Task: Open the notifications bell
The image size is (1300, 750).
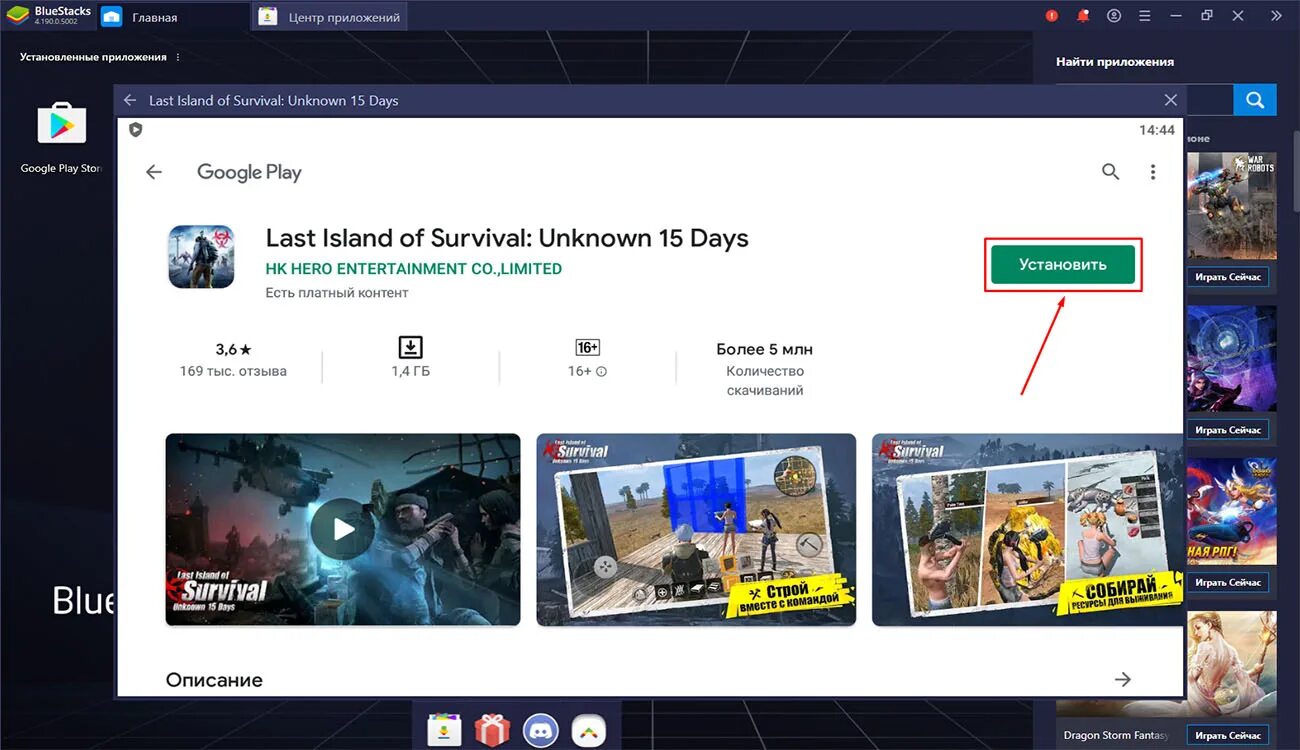Action: 1082,16
